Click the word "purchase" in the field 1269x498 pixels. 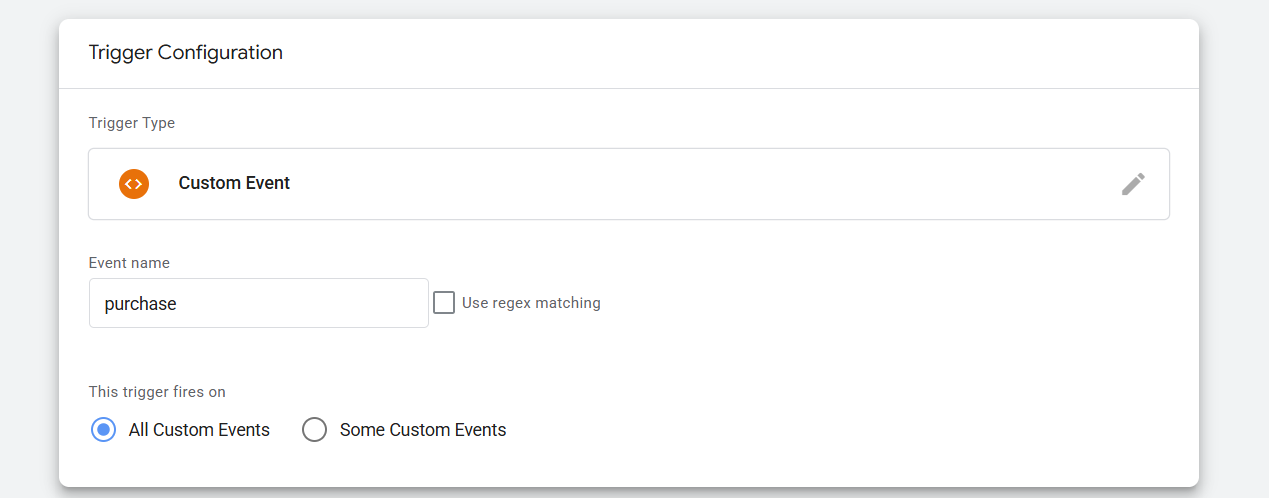click(140, 304)
